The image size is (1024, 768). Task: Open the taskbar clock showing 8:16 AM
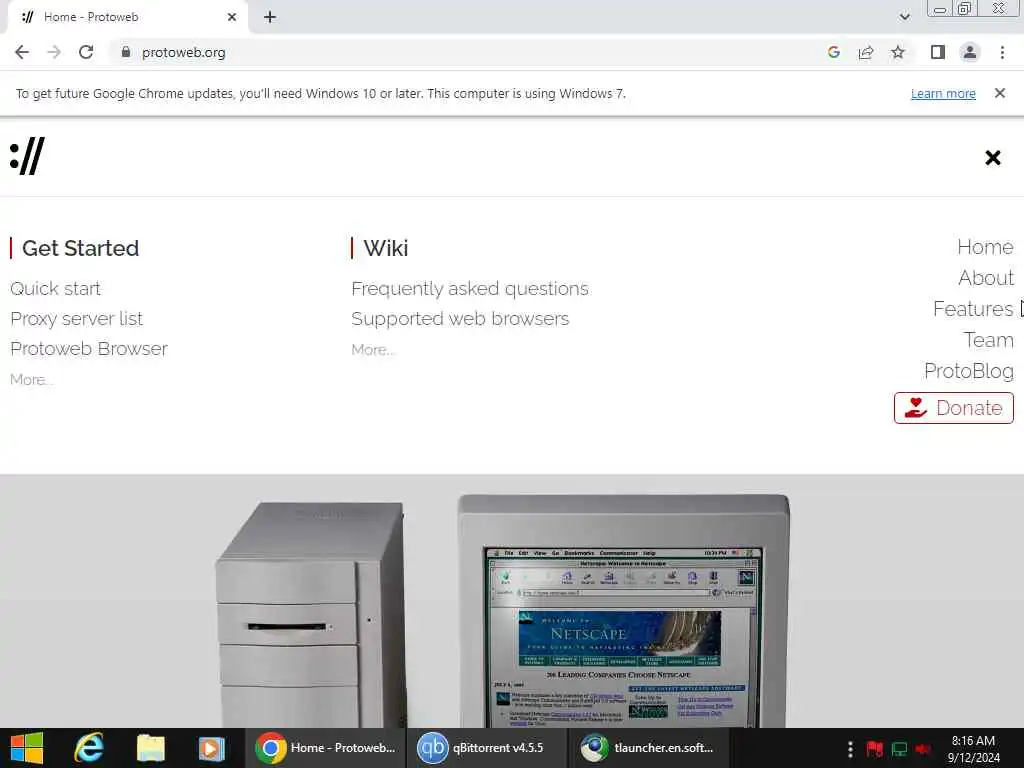[973, 748]
